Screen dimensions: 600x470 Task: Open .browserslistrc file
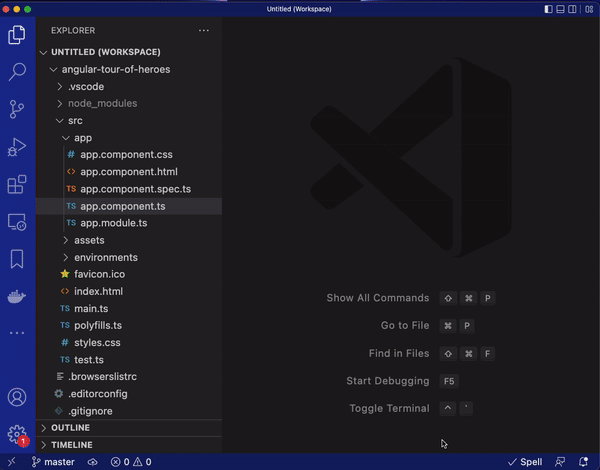click(x=129, y=377)
